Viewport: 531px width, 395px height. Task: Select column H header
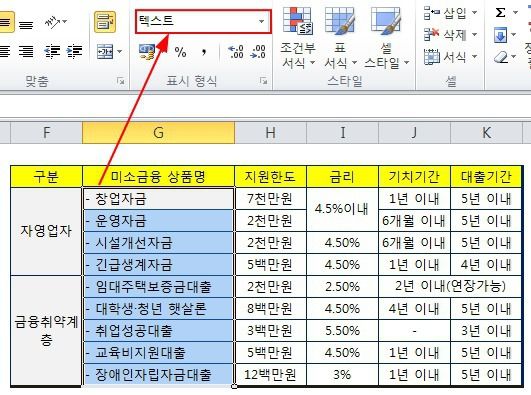tap(270, 132)
